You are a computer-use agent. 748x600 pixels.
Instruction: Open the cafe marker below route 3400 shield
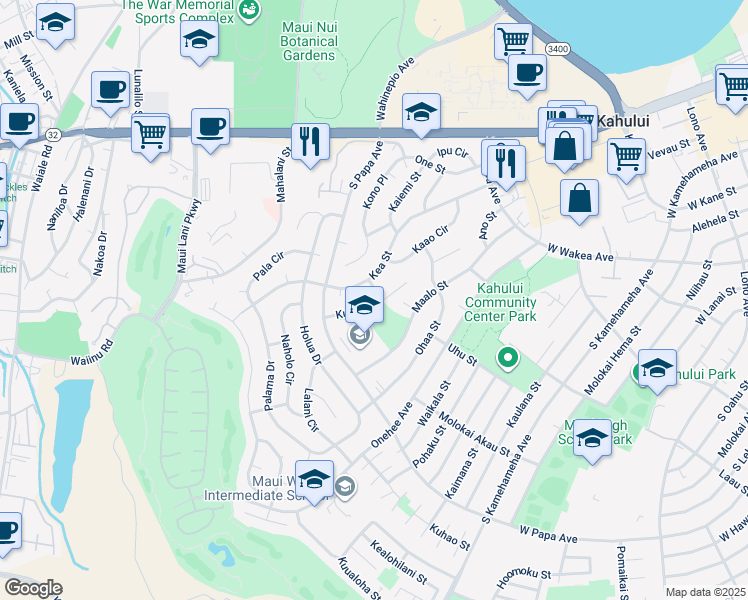[527, 76]
